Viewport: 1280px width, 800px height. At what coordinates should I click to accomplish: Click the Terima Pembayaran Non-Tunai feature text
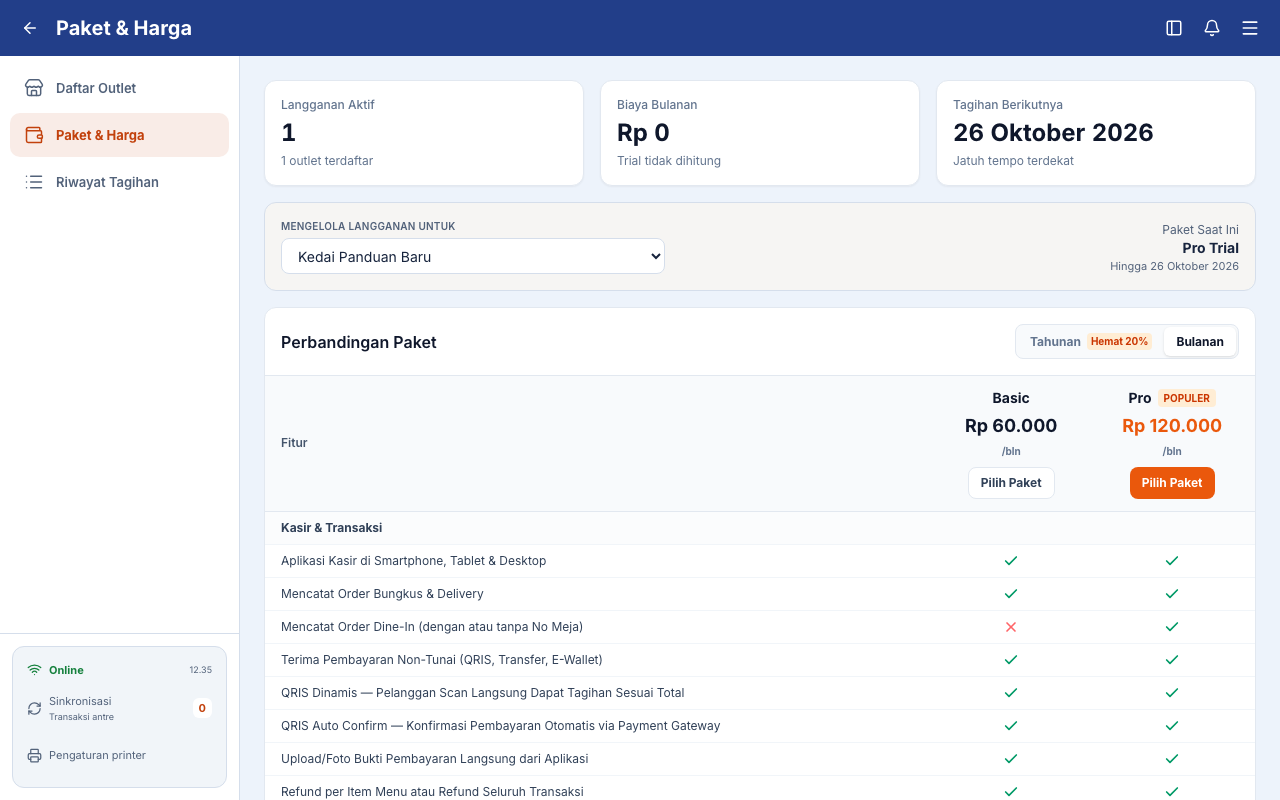point(441,660)
